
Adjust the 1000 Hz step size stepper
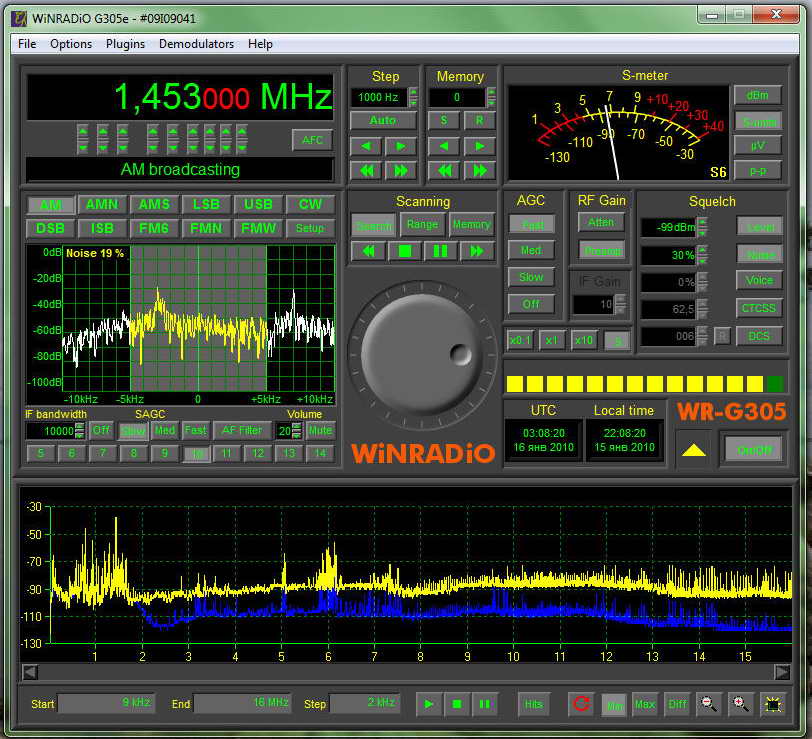click(413, 97)
